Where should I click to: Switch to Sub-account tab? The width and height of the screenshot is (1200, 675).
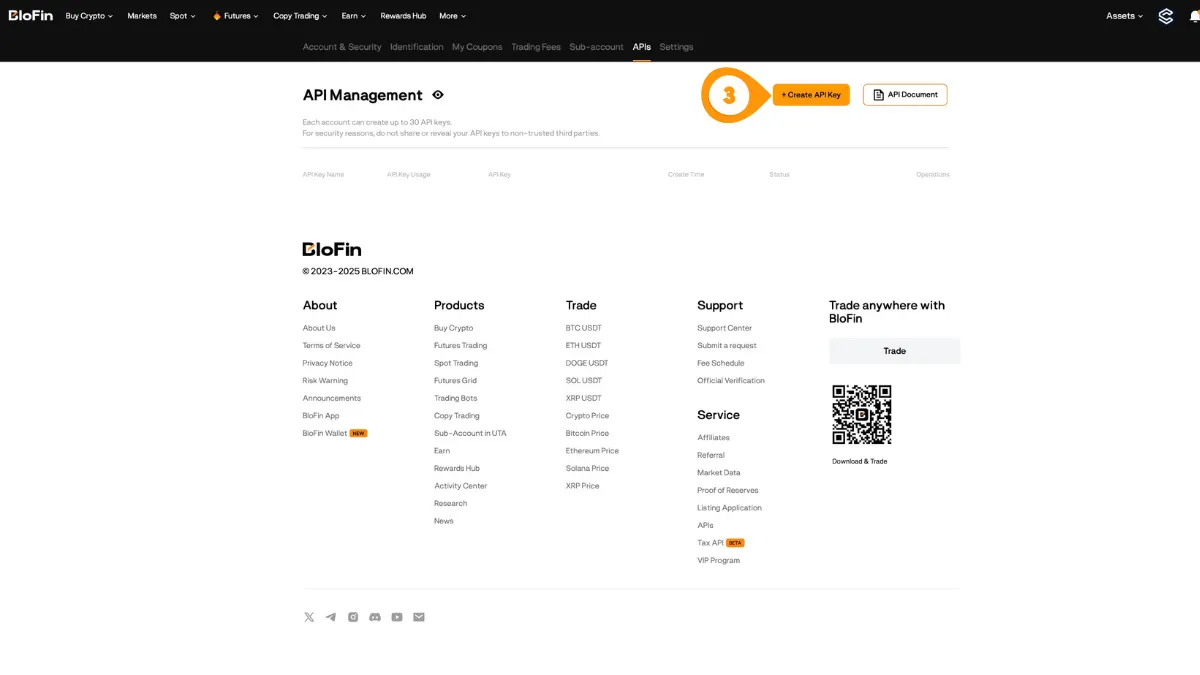(x=596, y=47)
